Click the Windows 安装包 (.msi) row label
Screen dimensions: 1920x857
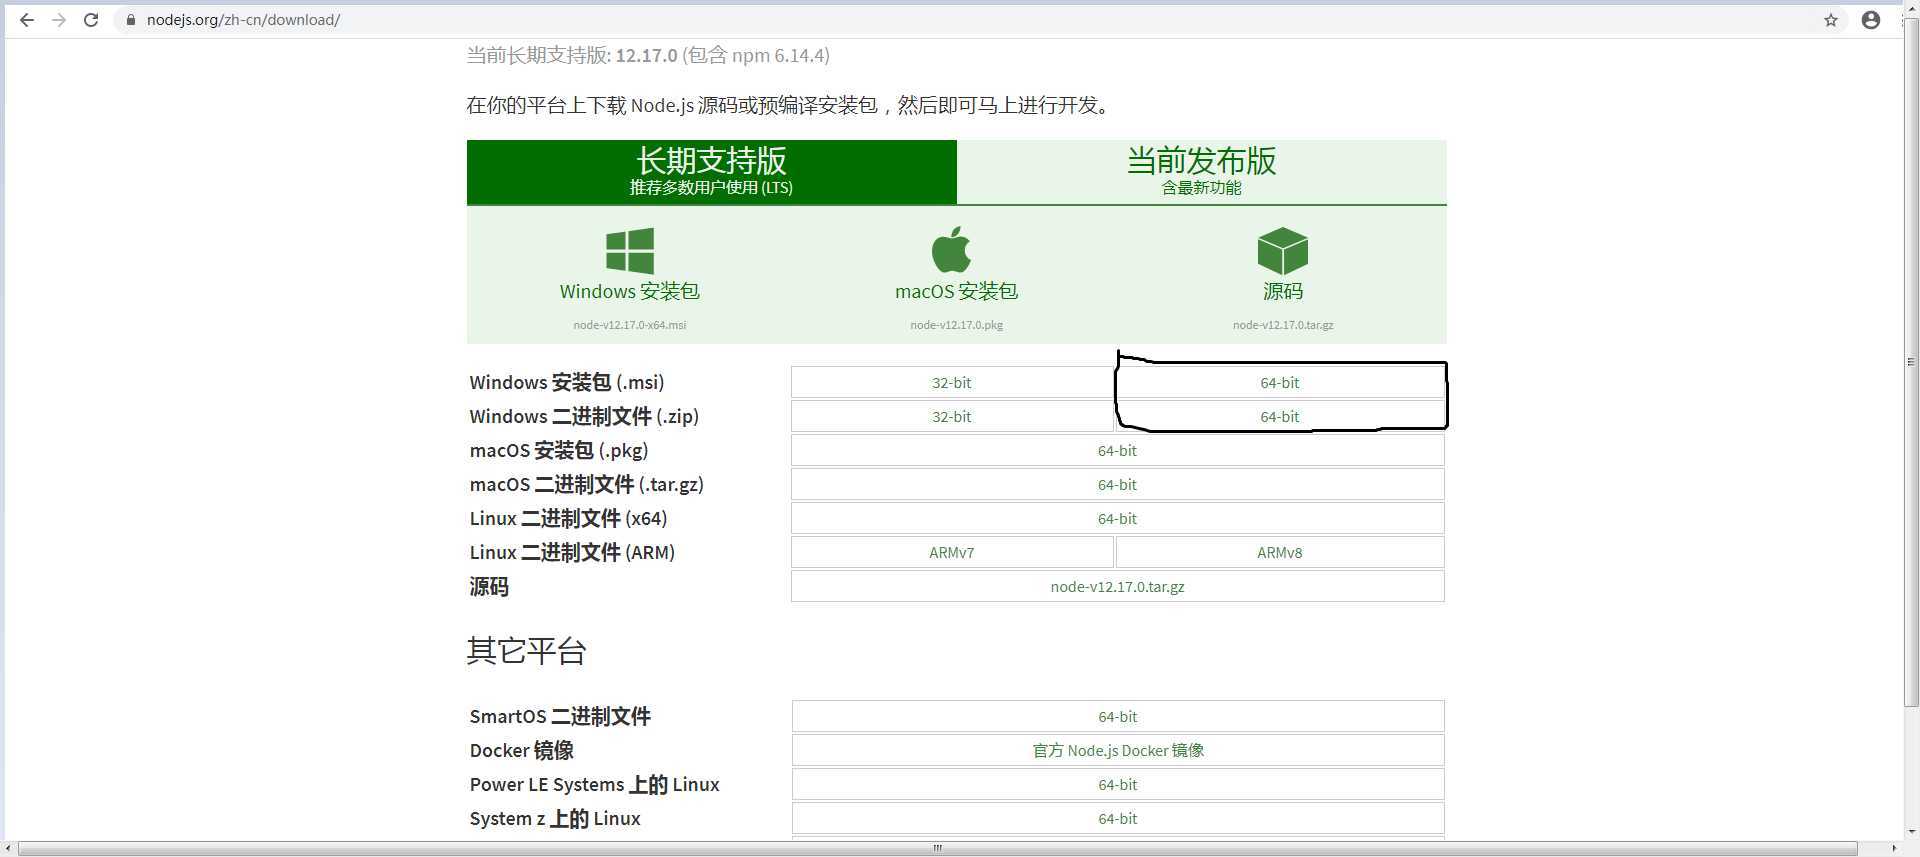coord(567,383)
